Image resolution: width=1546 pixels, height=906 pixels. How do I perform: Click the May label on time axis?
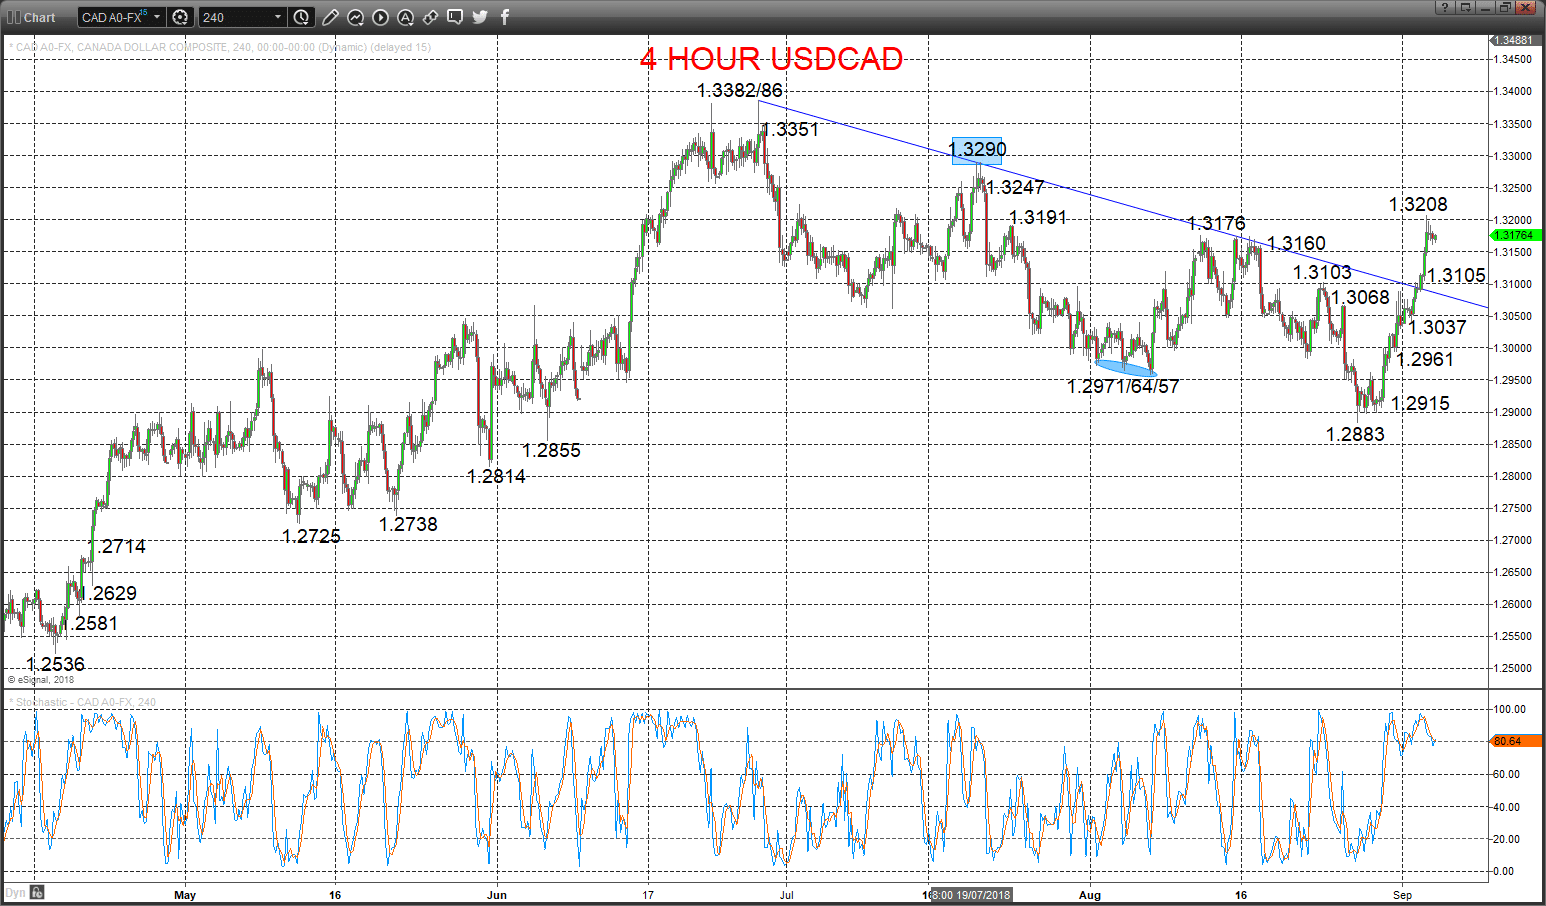click(185, 895)
